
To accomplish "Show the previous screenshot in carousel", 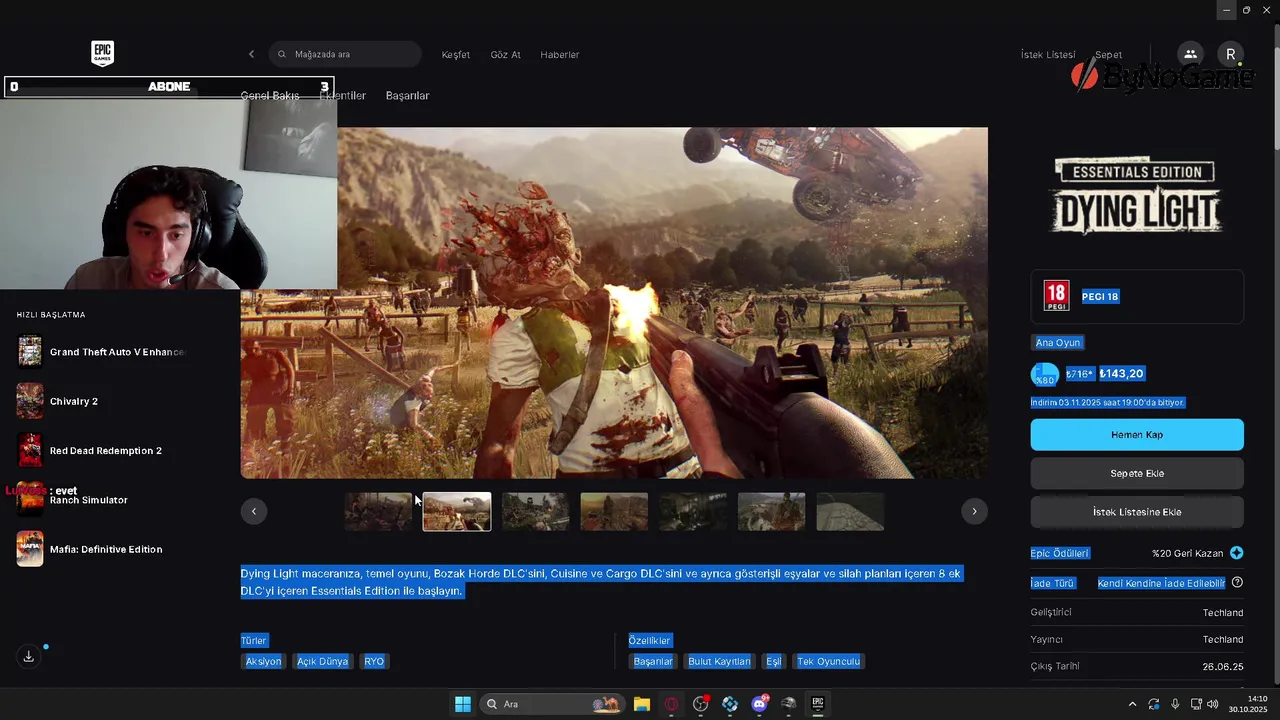I will [x=253, y=511].
